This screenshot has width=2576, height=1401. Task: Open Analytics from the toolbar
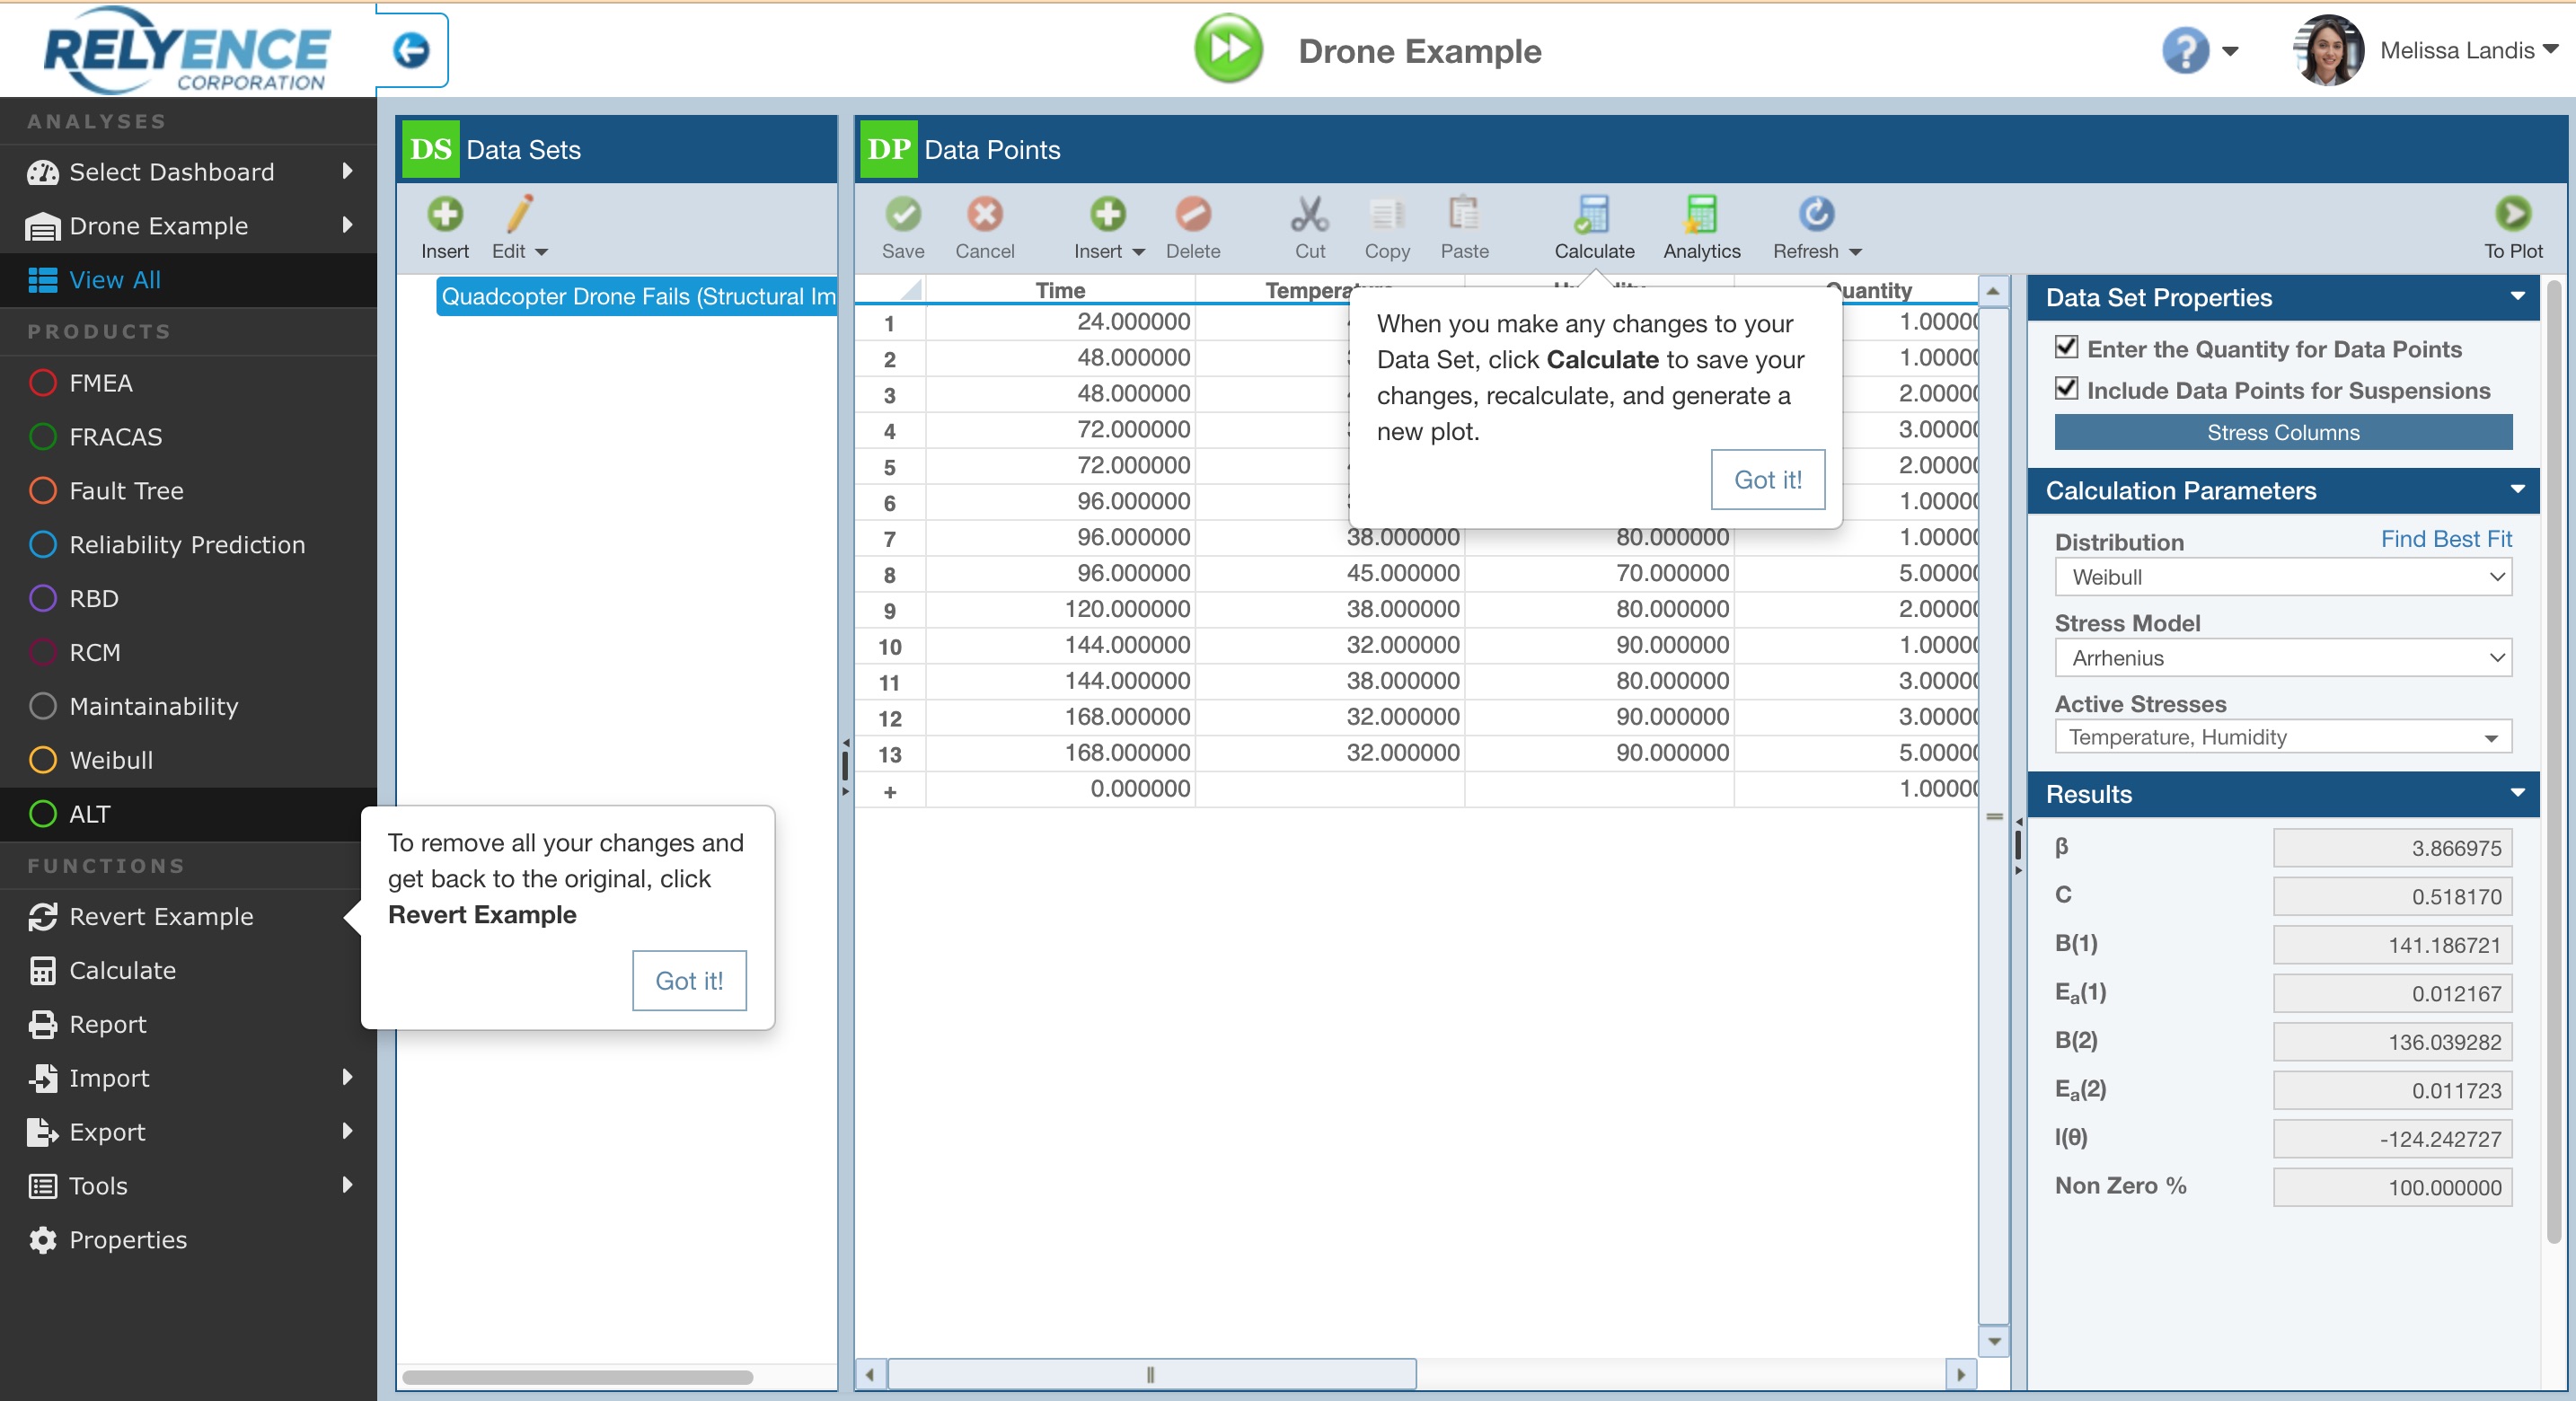tap(1701, 214)
